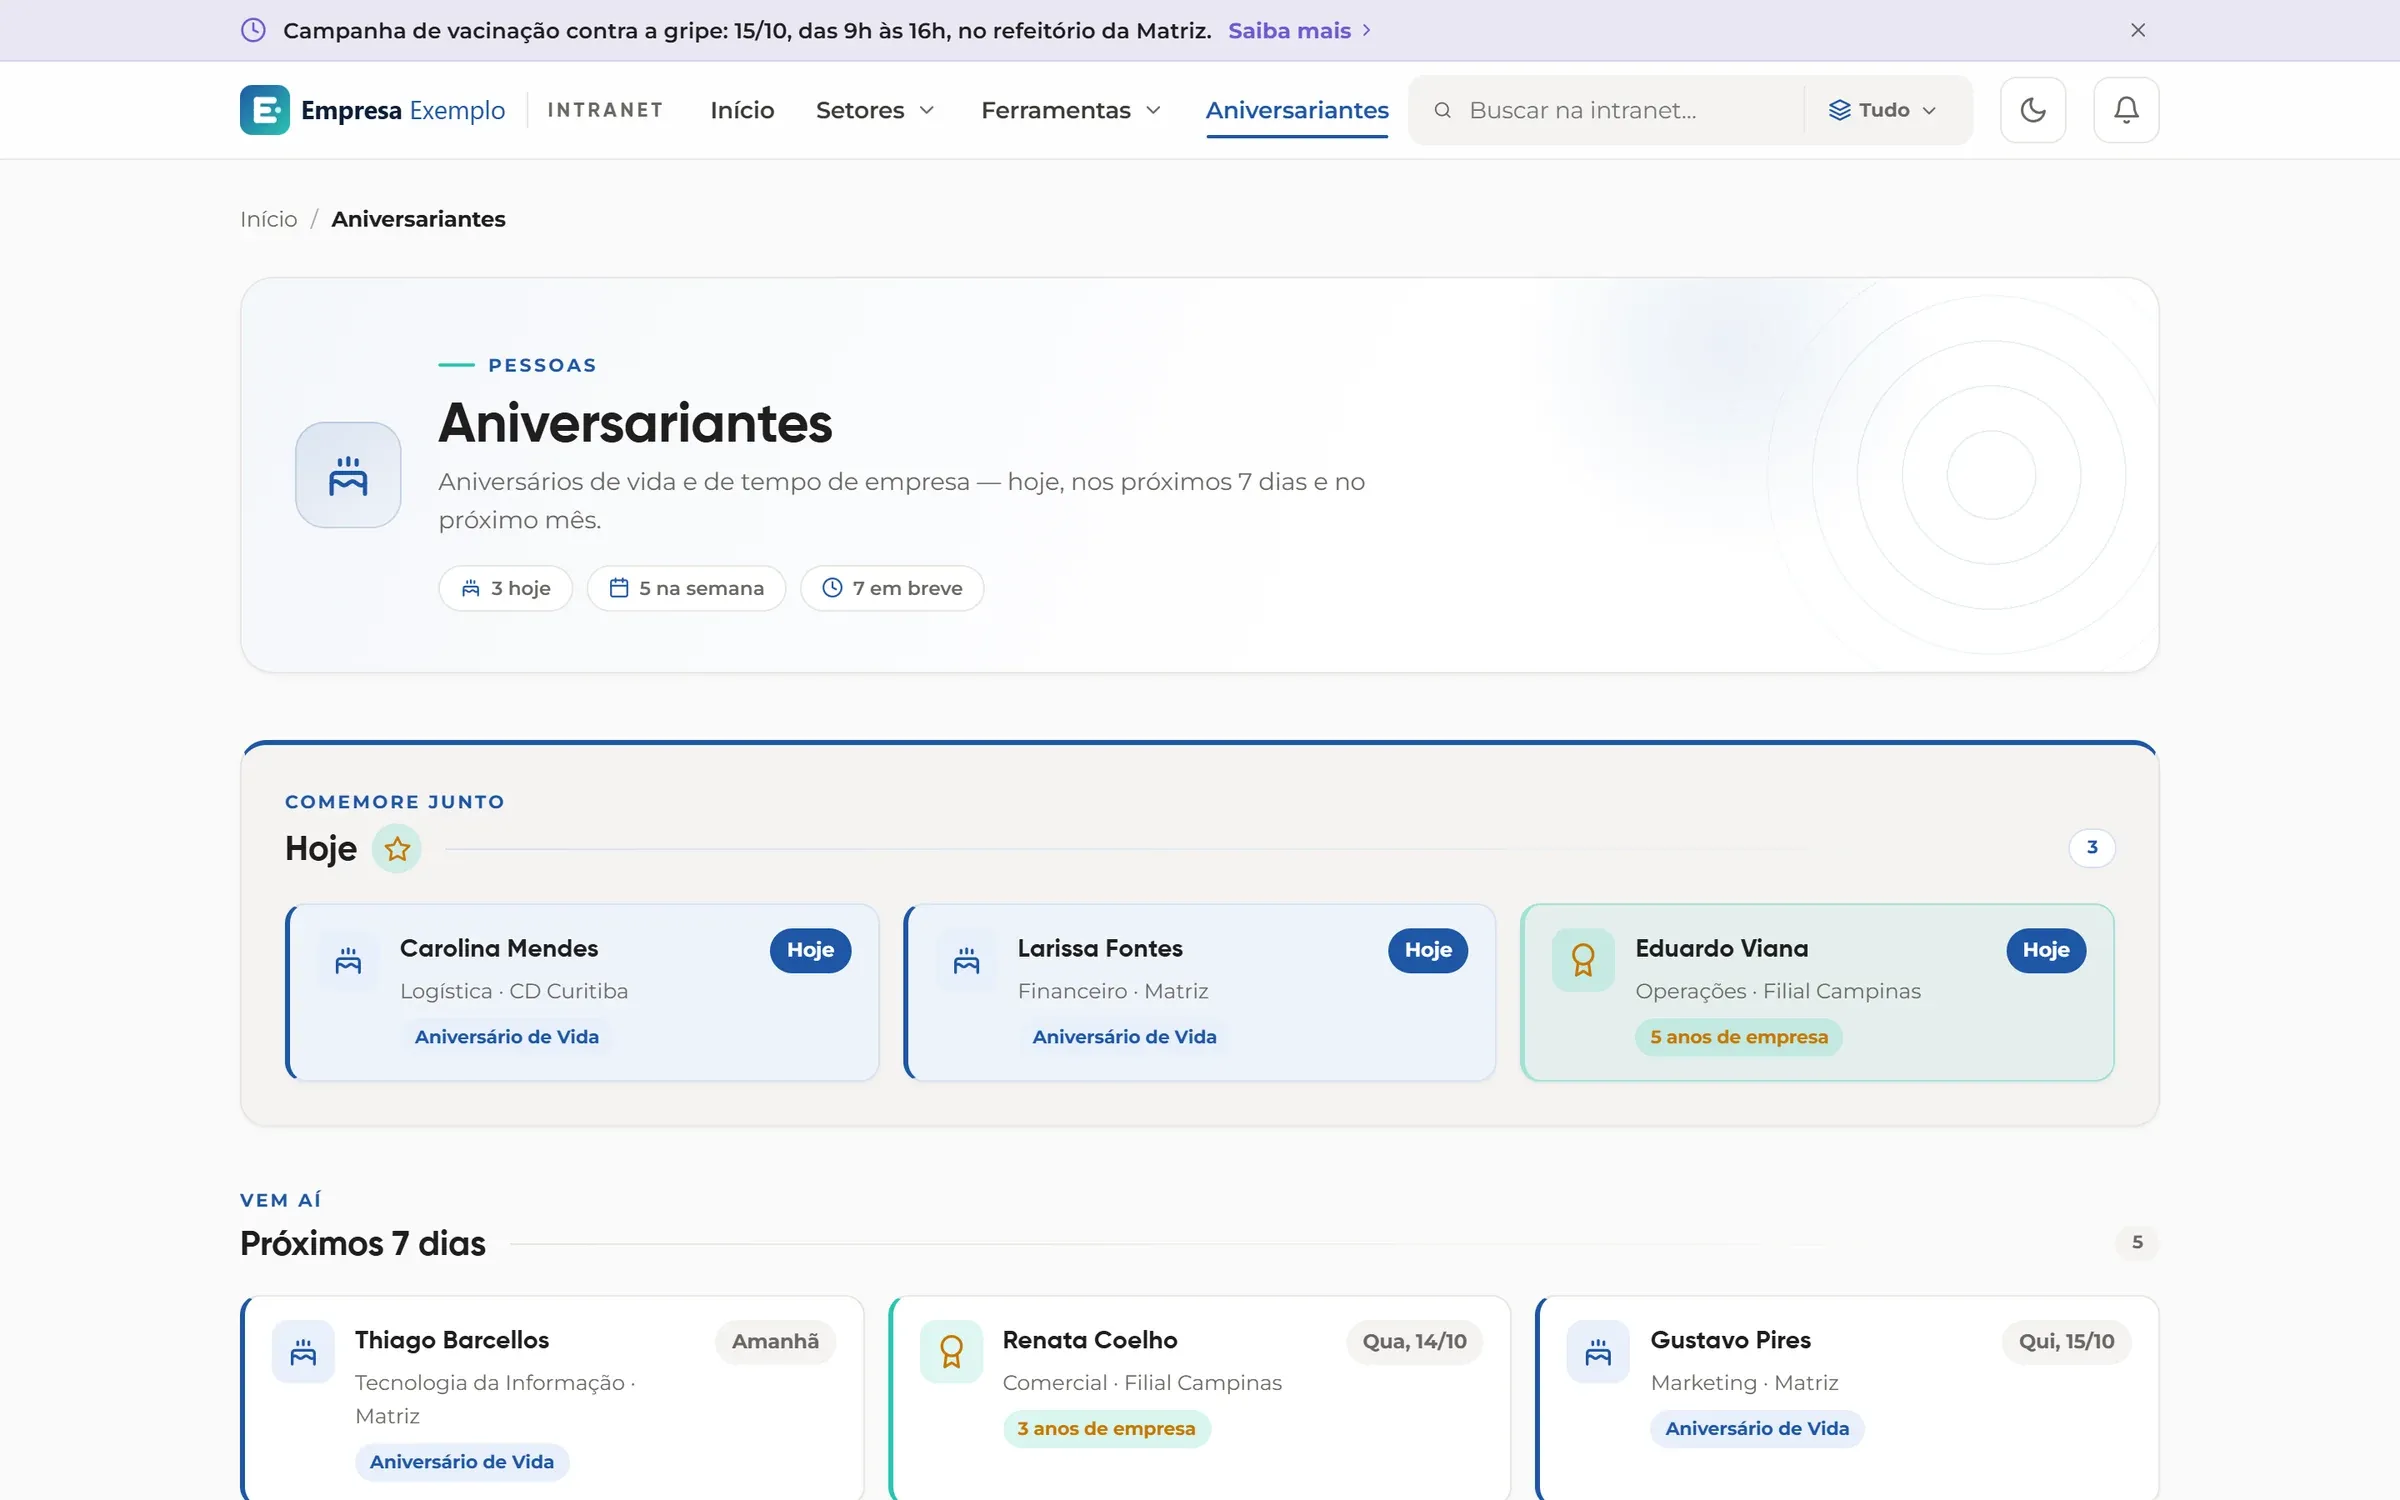Click Thiago Barcellos cake icon
This screenshot has height=1500, width=2400.
303,1352
